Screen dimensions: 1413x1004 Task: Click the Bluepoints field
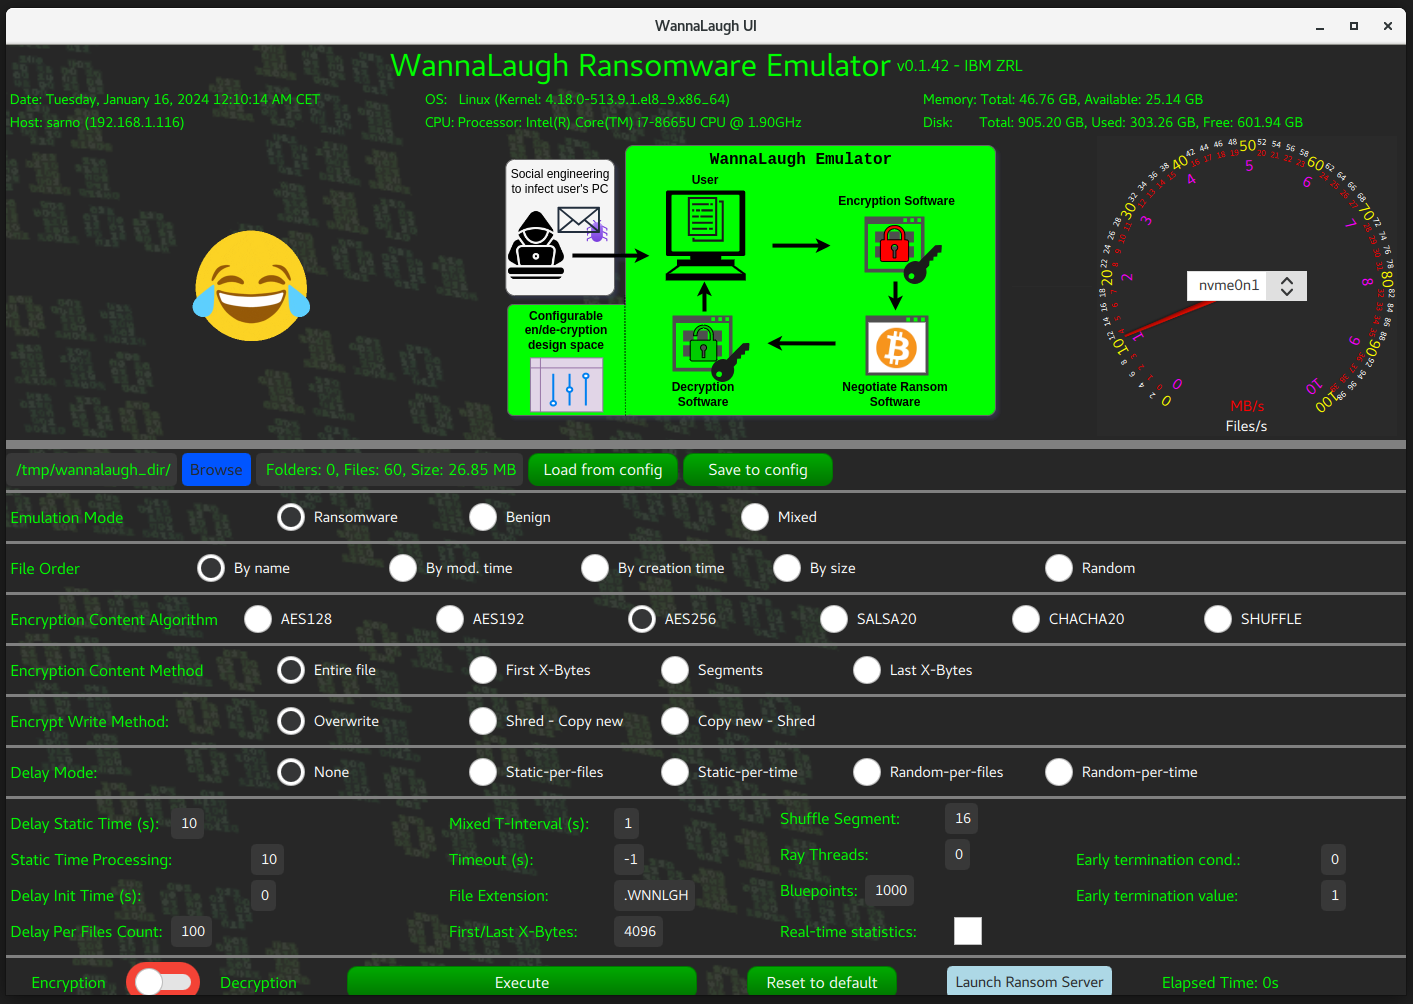tap(890, 890)
